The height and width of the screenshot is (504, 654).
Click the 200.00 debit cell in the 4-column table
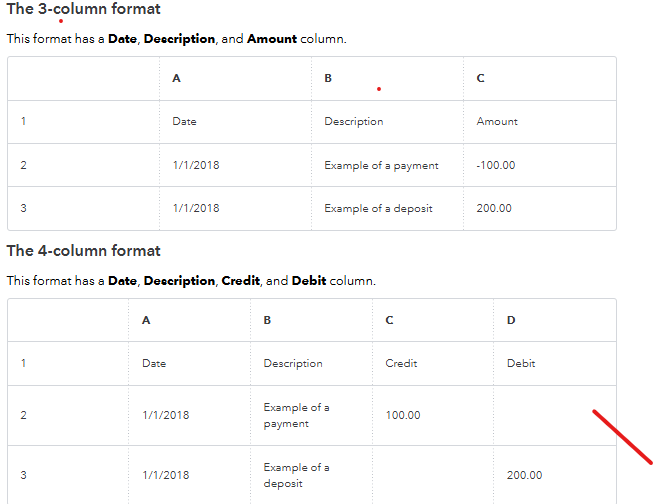(x=524, y=475)
